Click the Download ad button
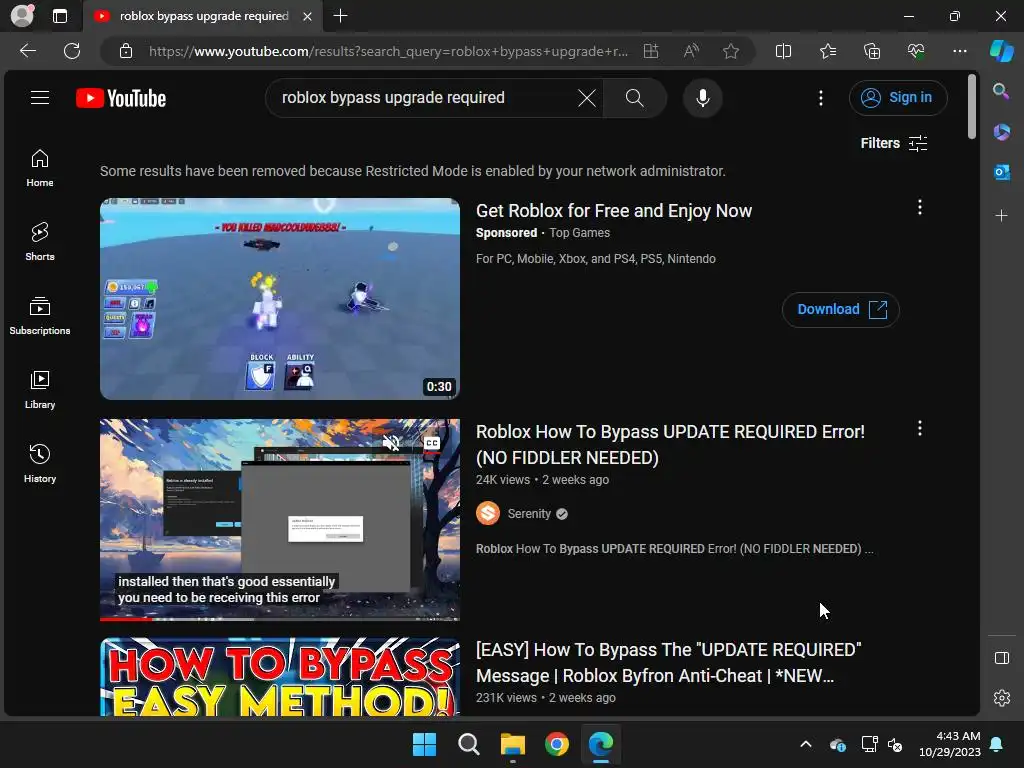Viewport: 1024px width, 768px height. click(x=840, y=310)
